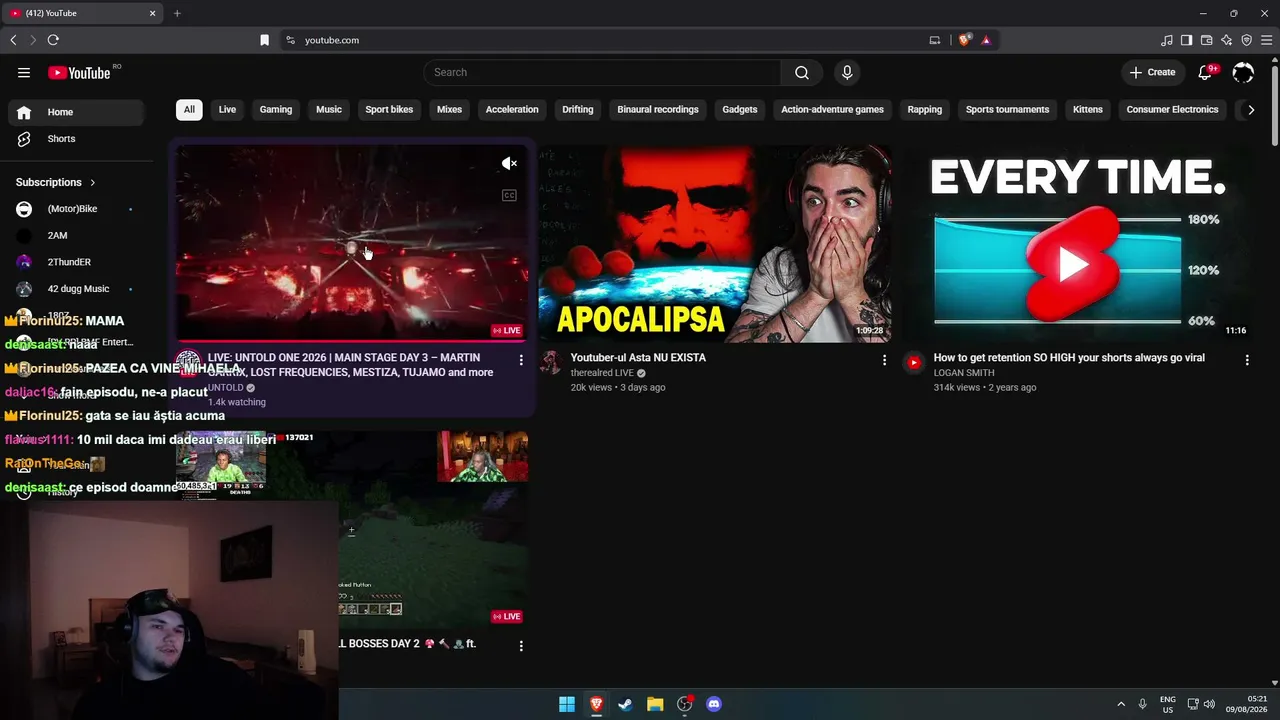Open Discord from the taskbar
1280x720 pixels.
tap(714, 704)
